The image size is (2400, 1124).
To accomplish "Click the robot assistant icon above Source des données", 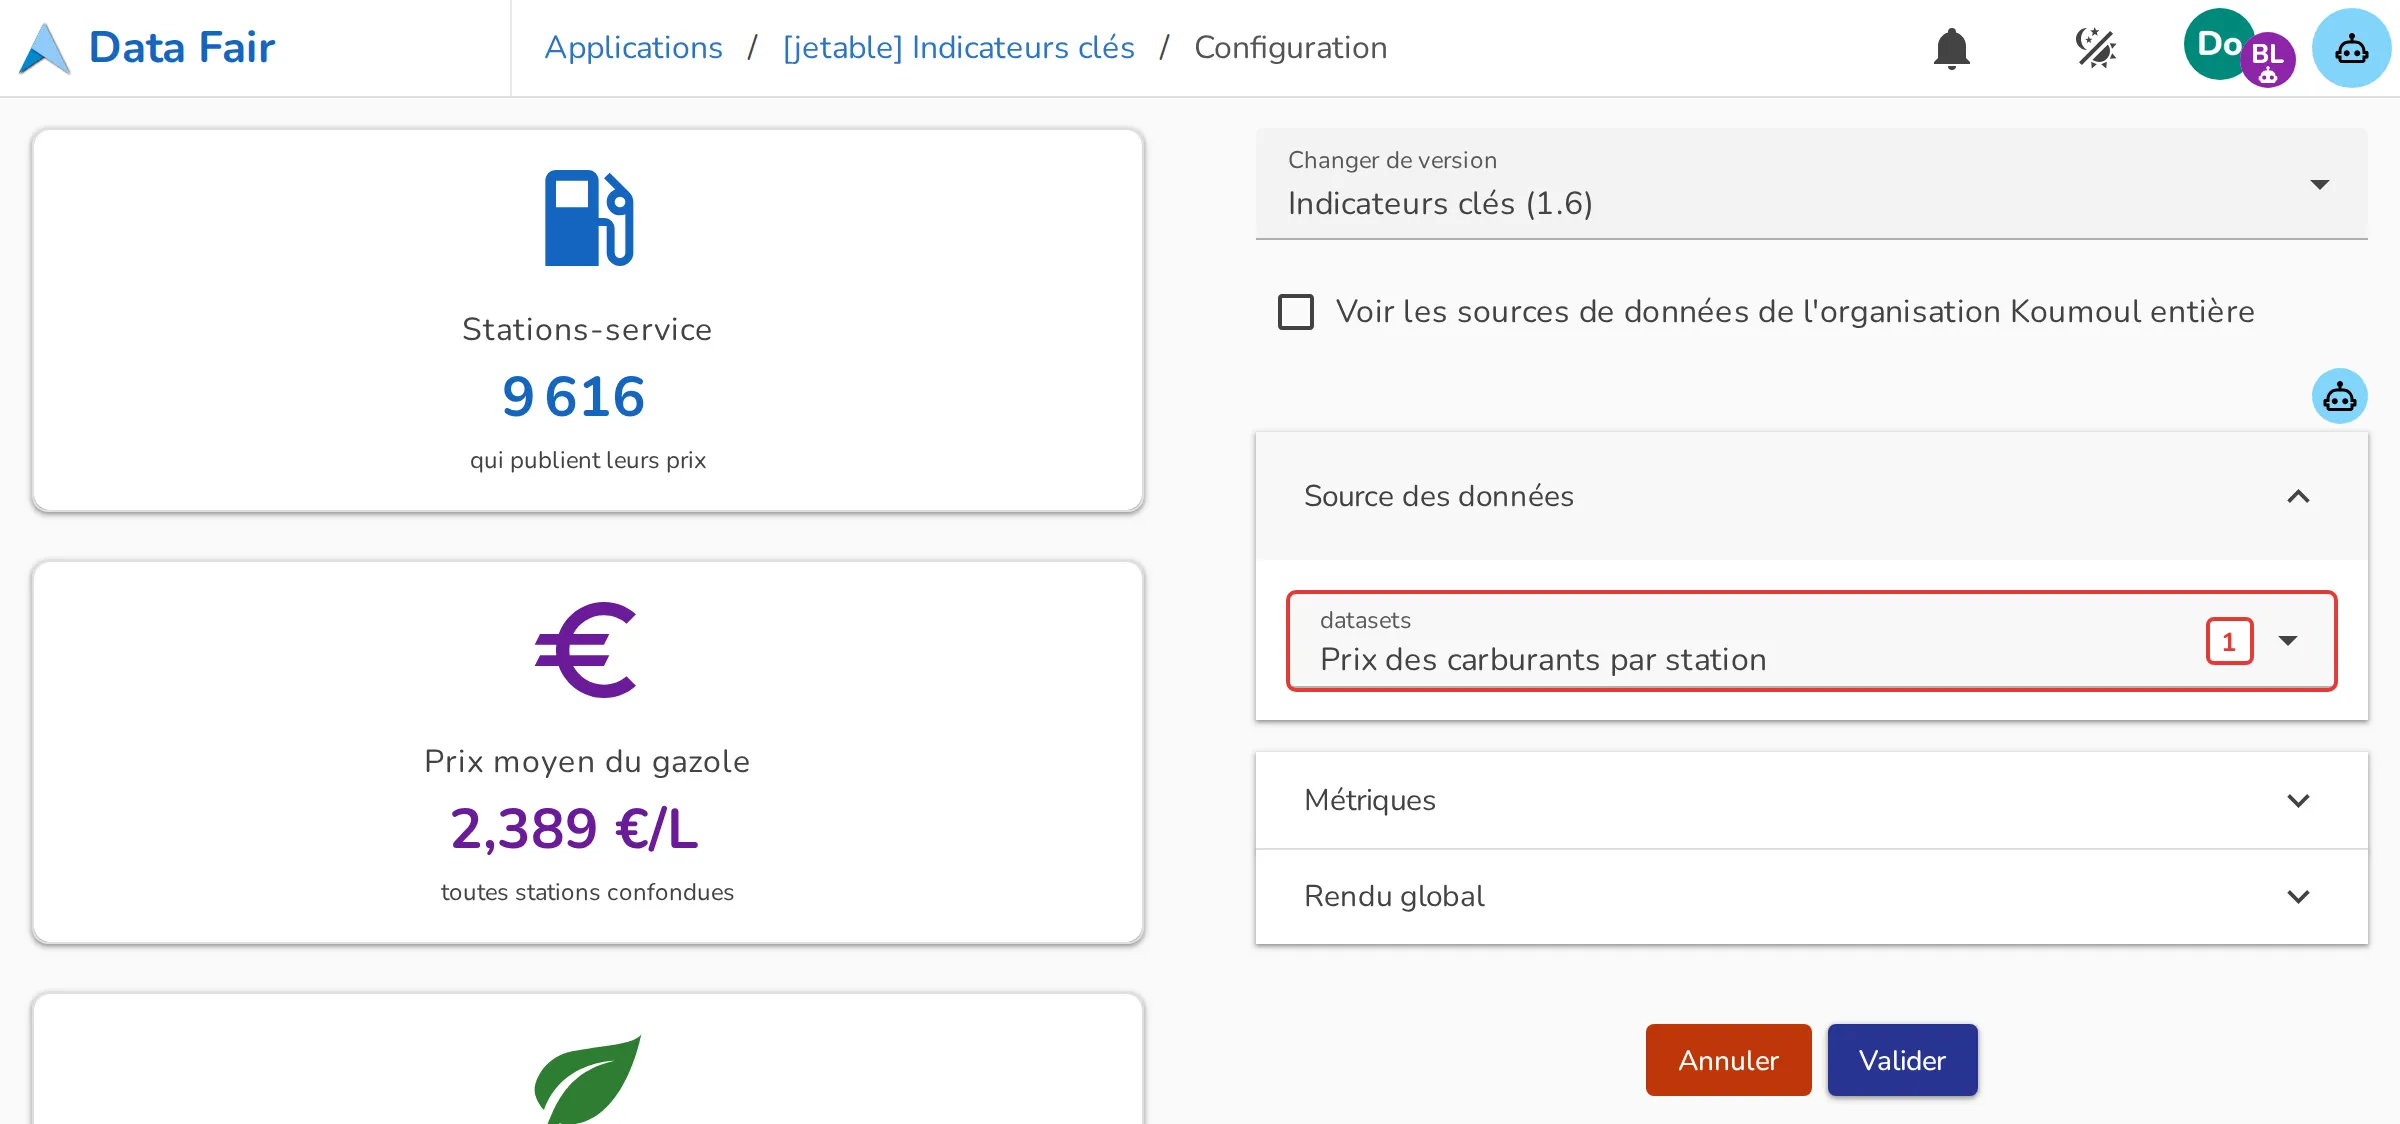I will click(x=2339, y=396).
